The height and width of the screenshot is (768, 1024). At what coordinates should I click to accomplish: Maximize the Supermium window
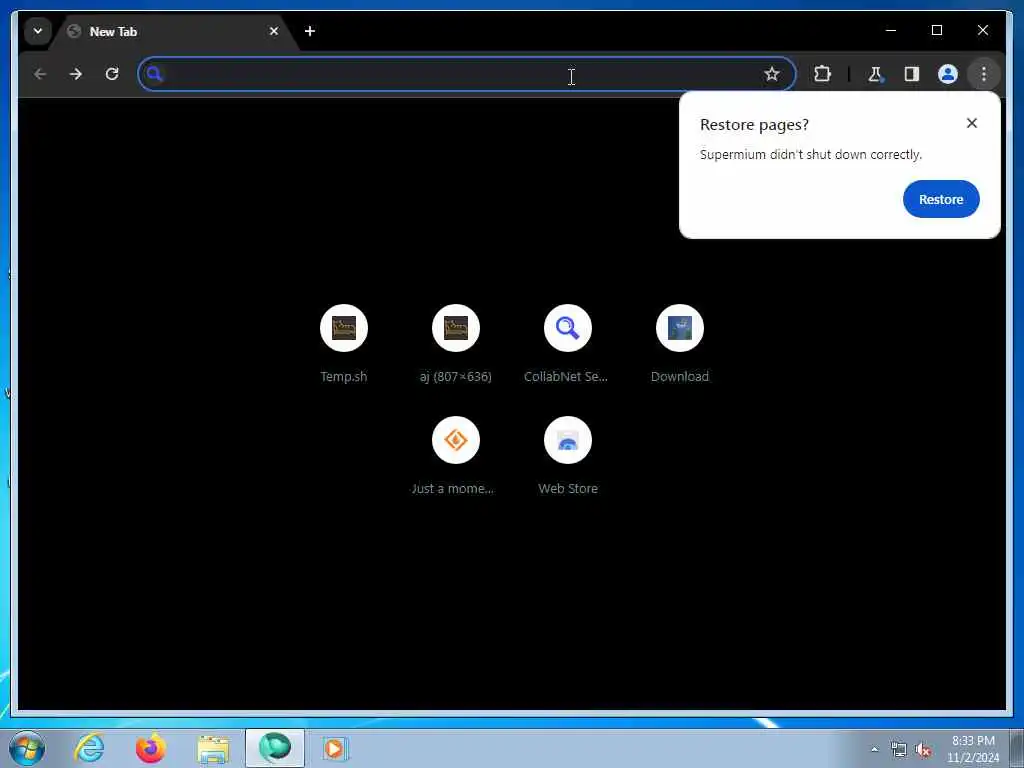936,30
